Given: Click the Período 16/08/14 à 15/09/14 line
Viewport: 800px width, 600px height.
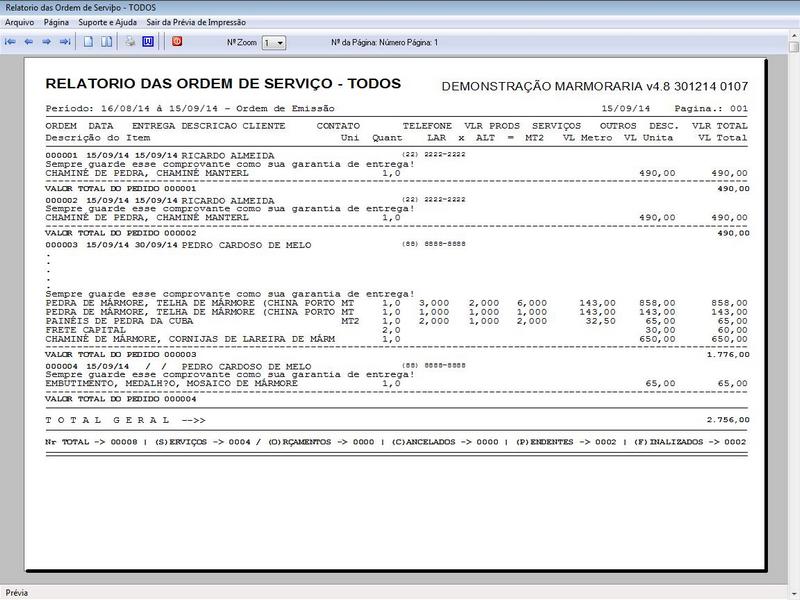Looking at the screenshot, I should 190,109.
